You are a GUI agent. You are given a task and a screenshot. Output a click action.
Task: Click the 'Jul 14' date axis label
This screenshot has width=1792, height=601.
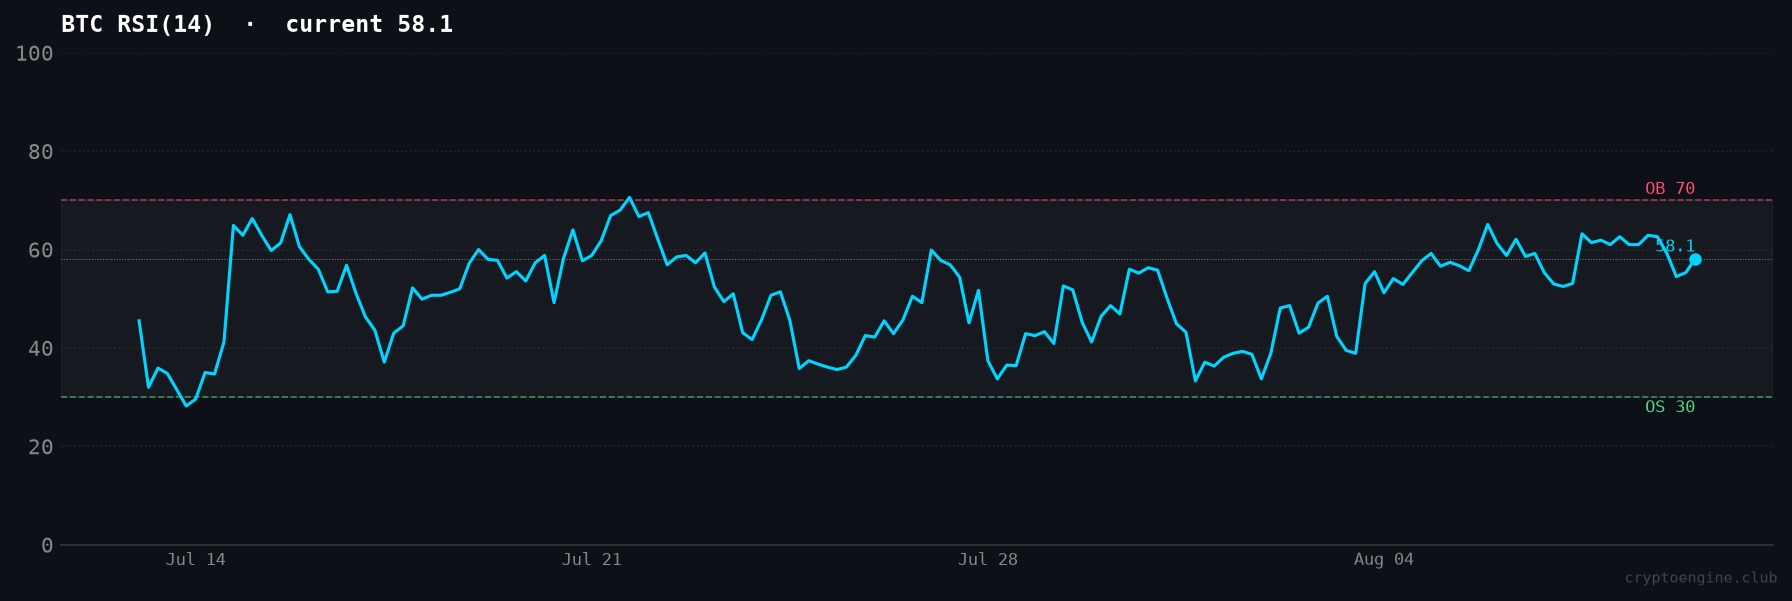click(x=196, y=559)
